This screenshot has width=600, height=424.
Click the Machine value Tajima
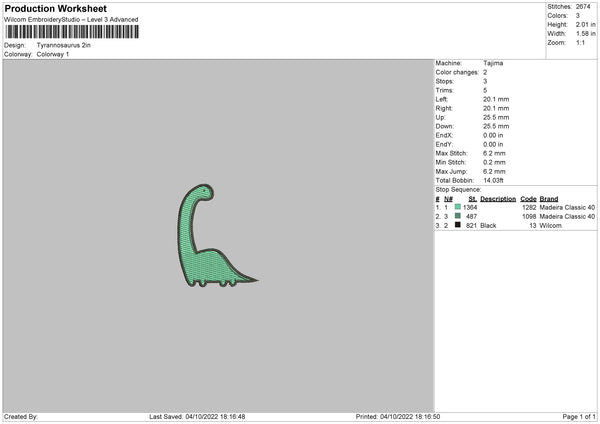493,63
